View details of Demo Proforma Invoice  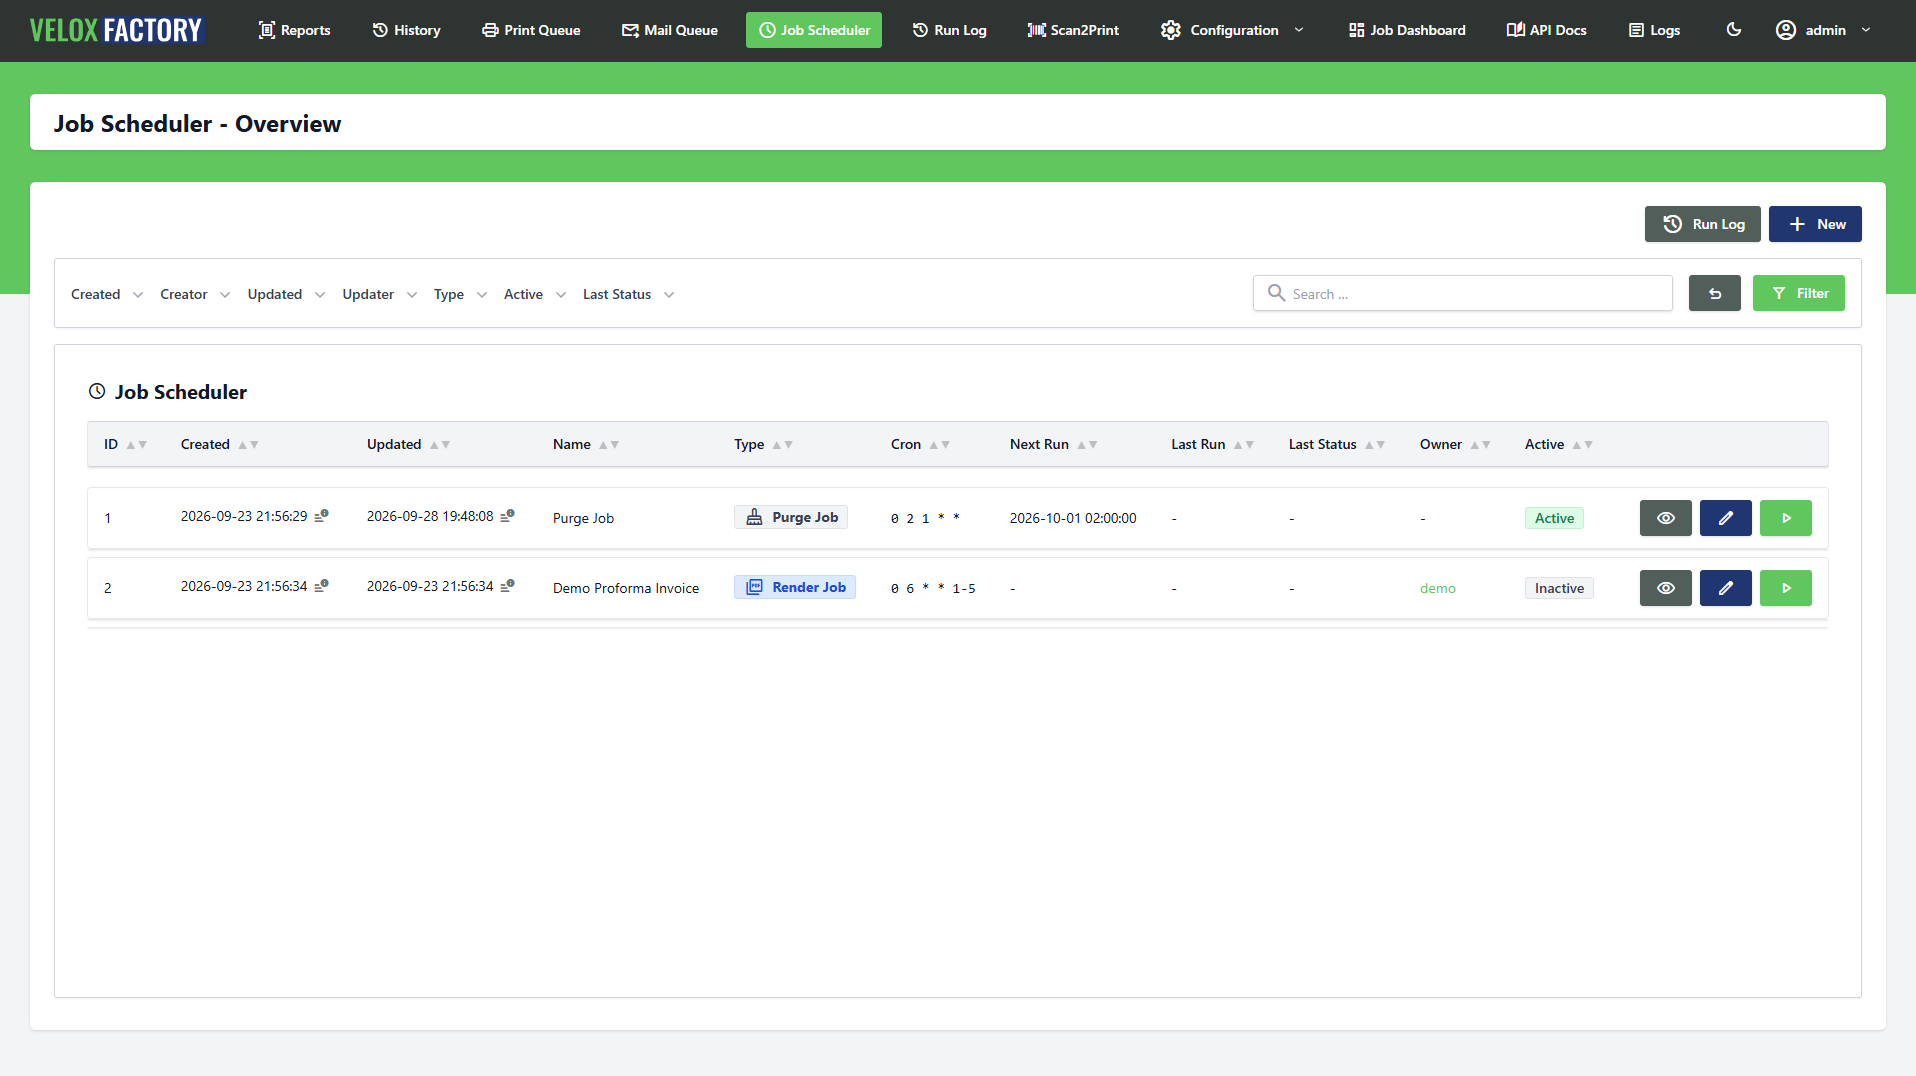coord(1665,588)
